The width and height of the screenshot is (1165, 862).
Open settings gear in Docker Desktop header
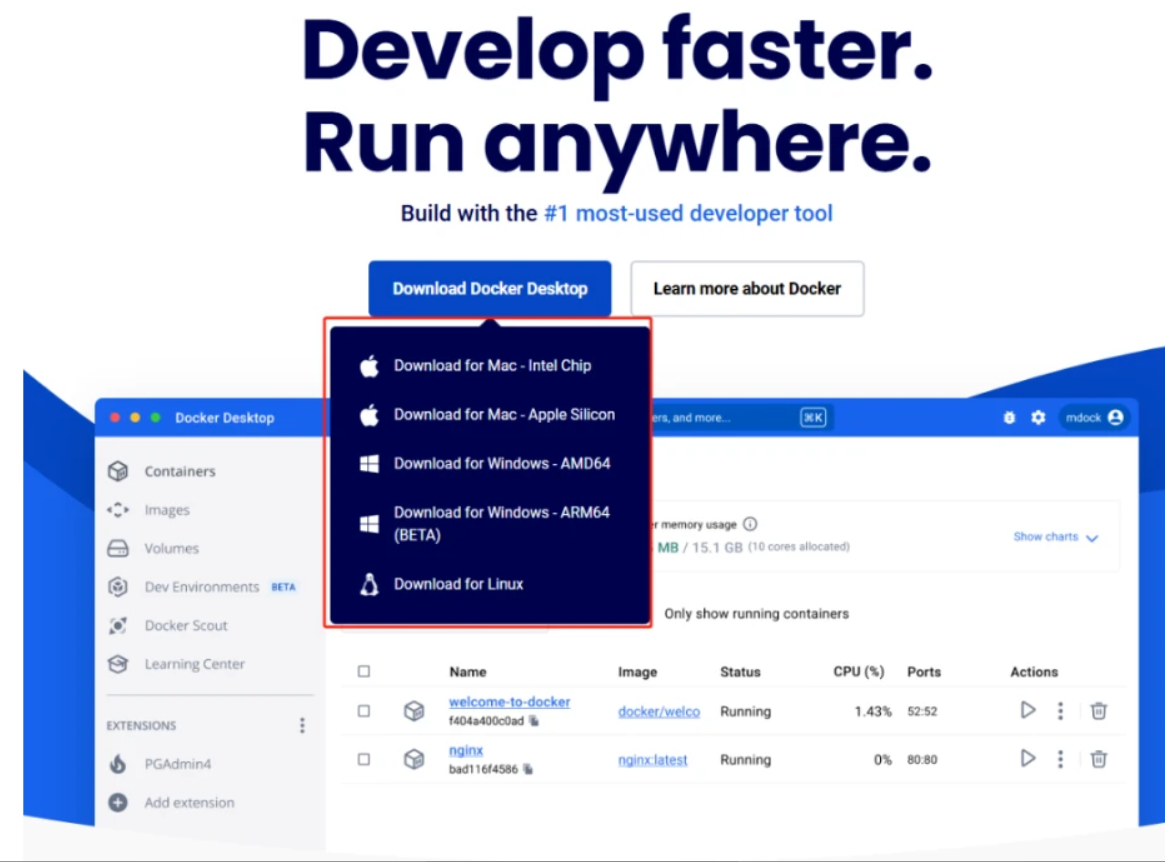[x=1038, y=418]
